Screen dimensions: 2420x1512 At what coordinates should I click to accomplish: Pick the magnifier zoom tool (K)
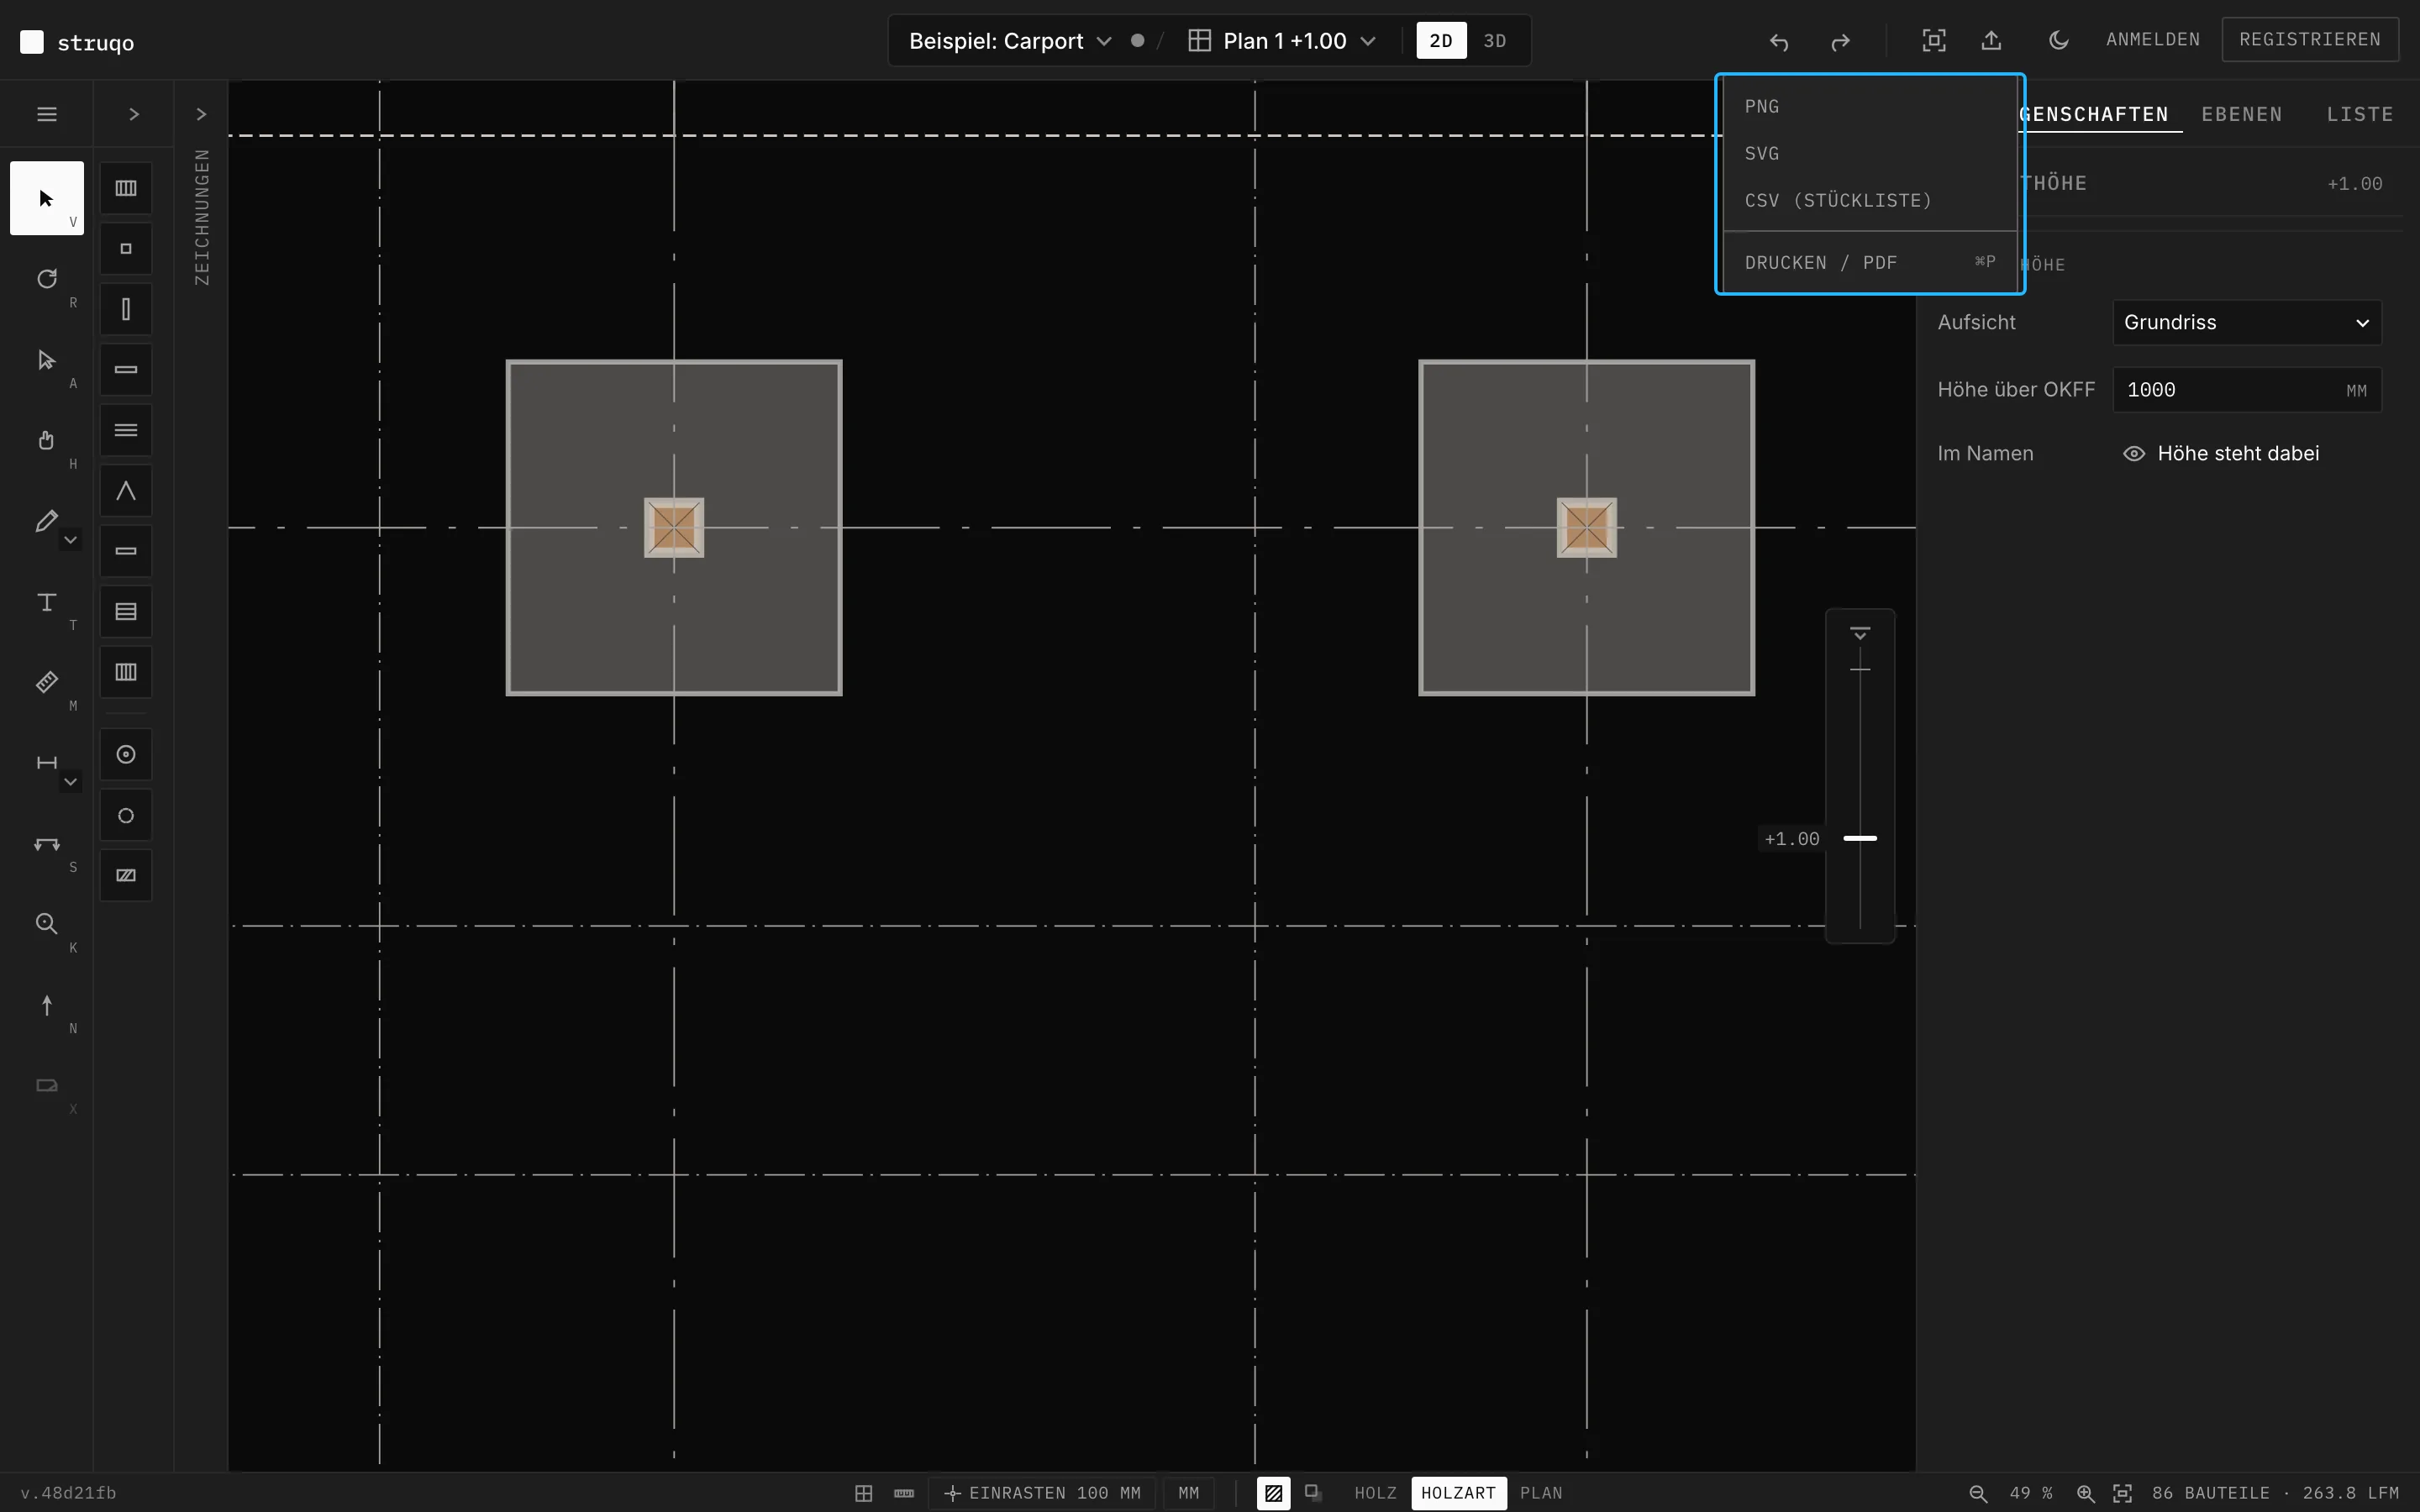(47, 924)
